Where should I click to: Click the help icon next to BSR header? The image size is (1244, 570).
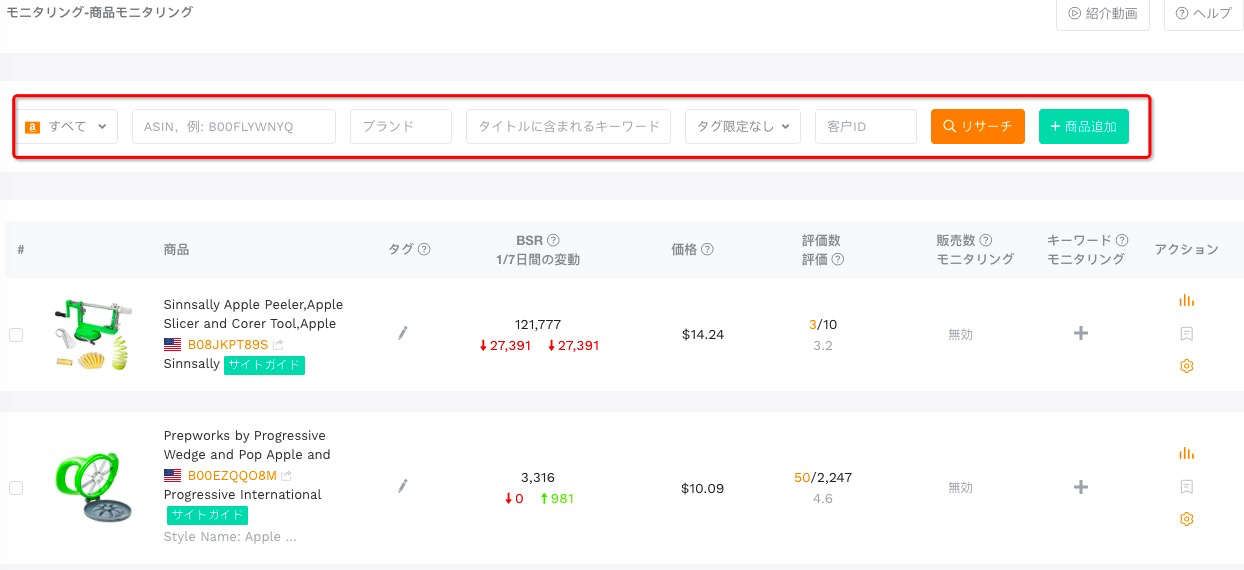(x=553, y=240)
